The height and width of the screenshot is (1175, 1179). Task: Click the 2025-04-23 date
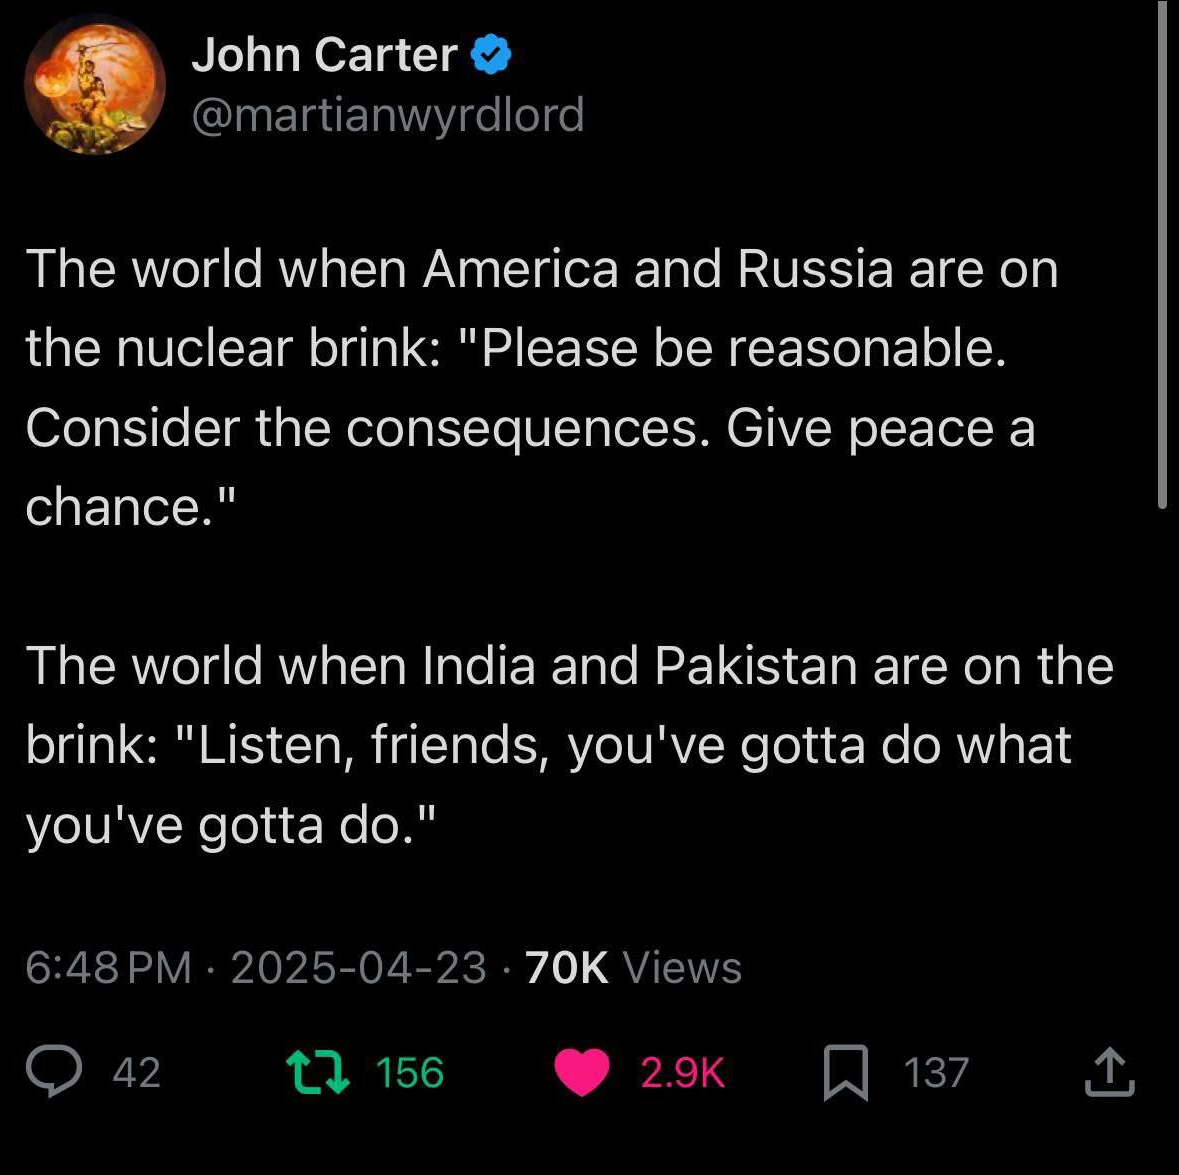(359, 967)
